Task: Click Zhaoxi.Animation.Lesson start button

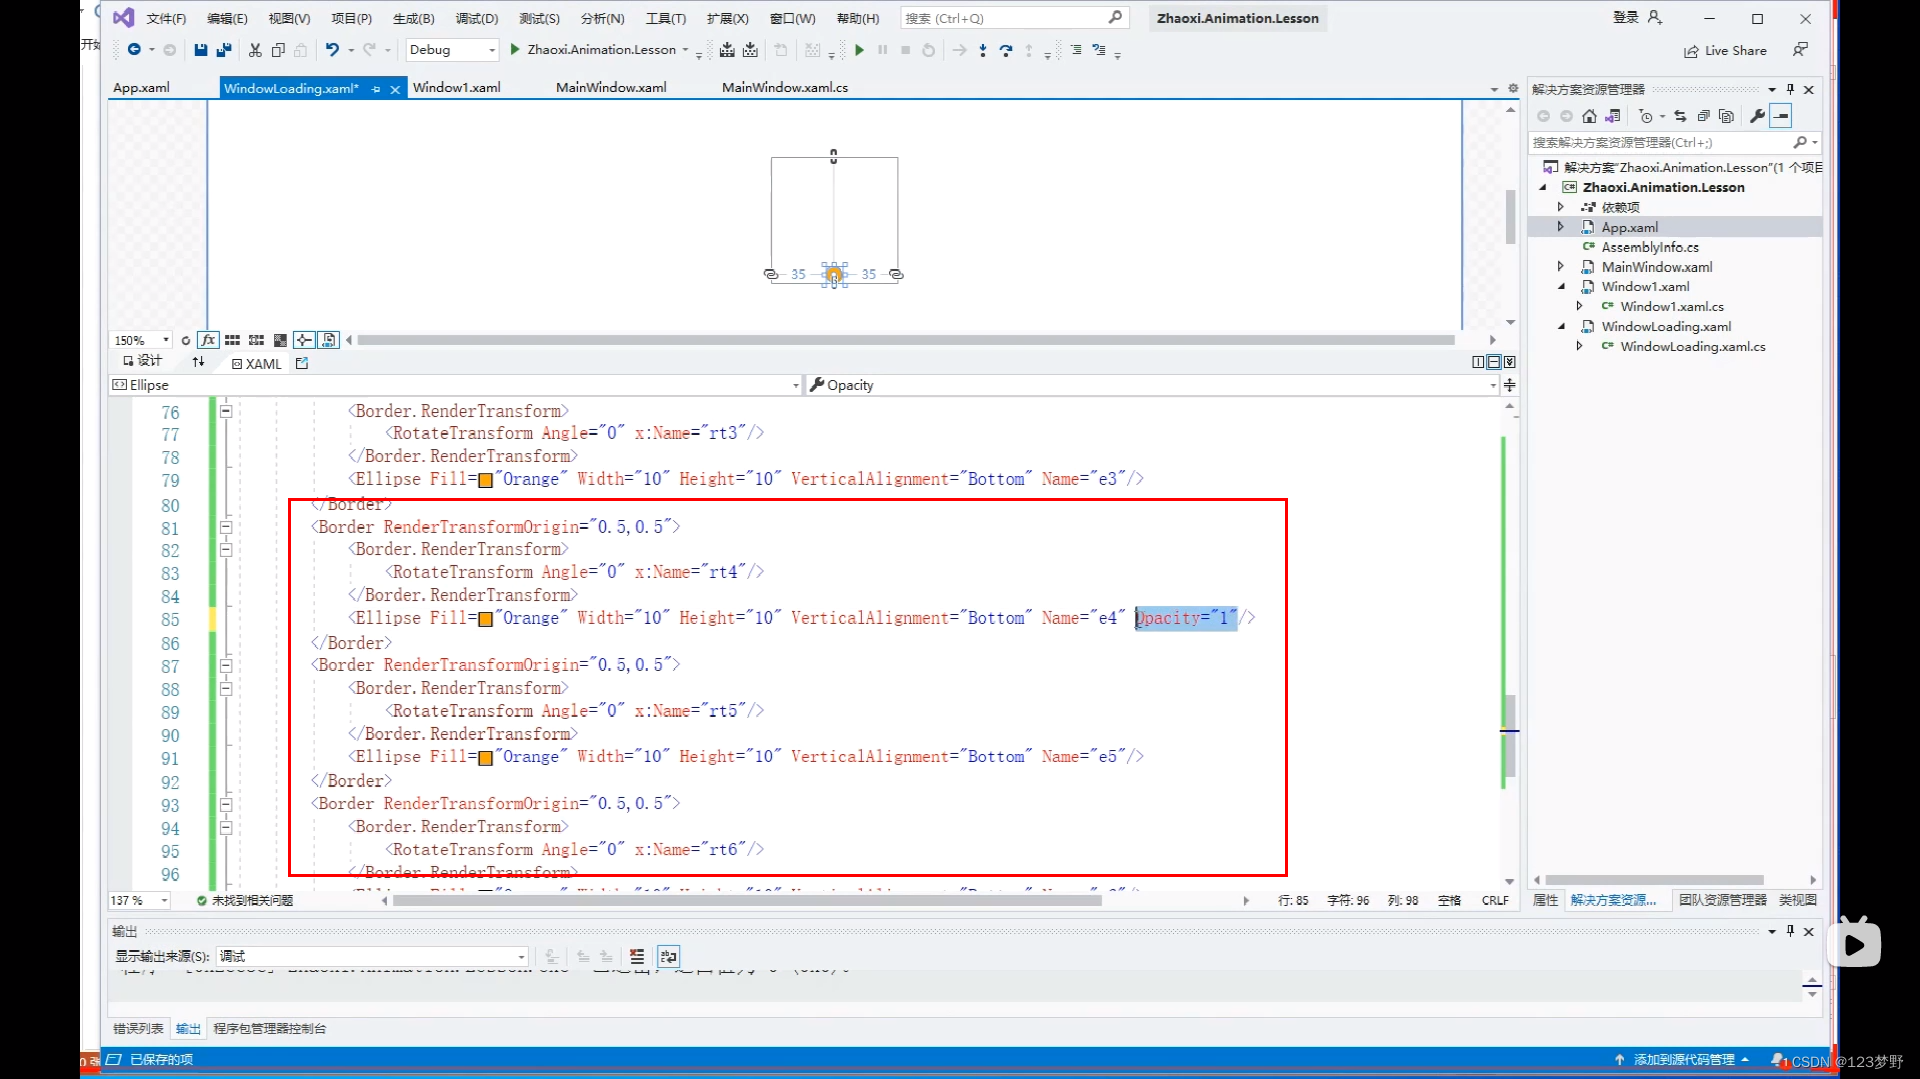Action: point(600,50)
